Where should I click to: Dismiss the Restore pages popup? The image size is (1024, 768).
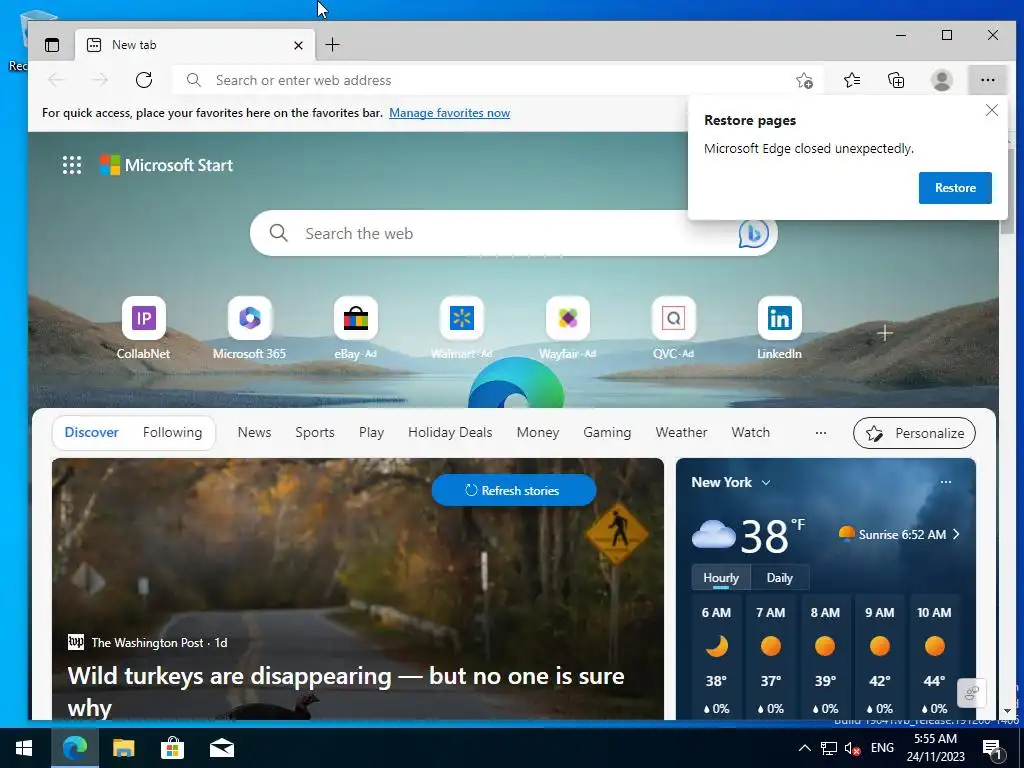991,110
